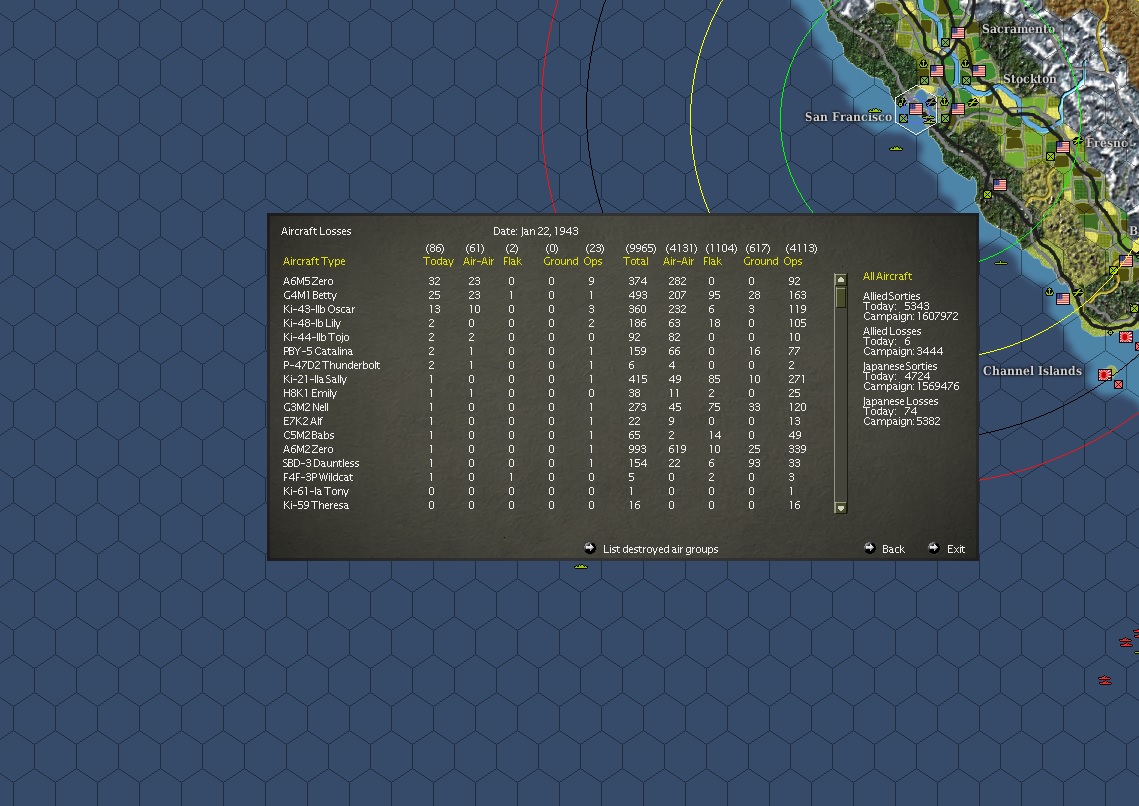
Task: Click Flak header under (1104)
Action: tap(713, 261)
